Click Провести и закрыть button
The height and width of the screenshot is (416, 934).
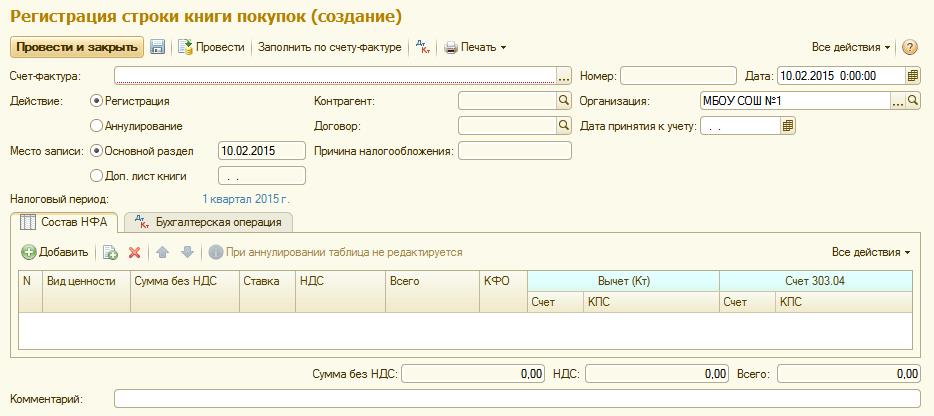pyautogui.click(x=77, y=47)
